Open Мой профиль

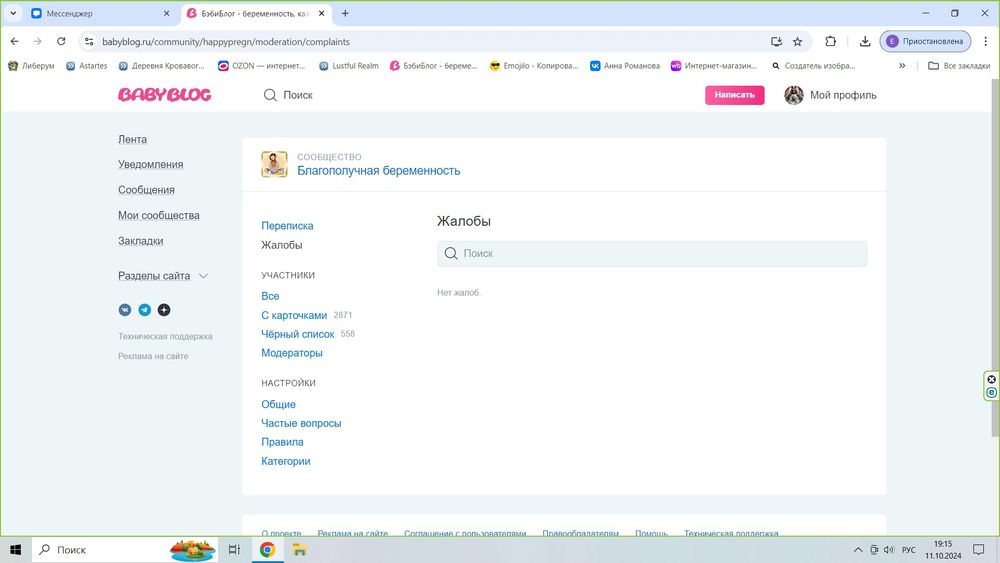(x=843, y=95)
